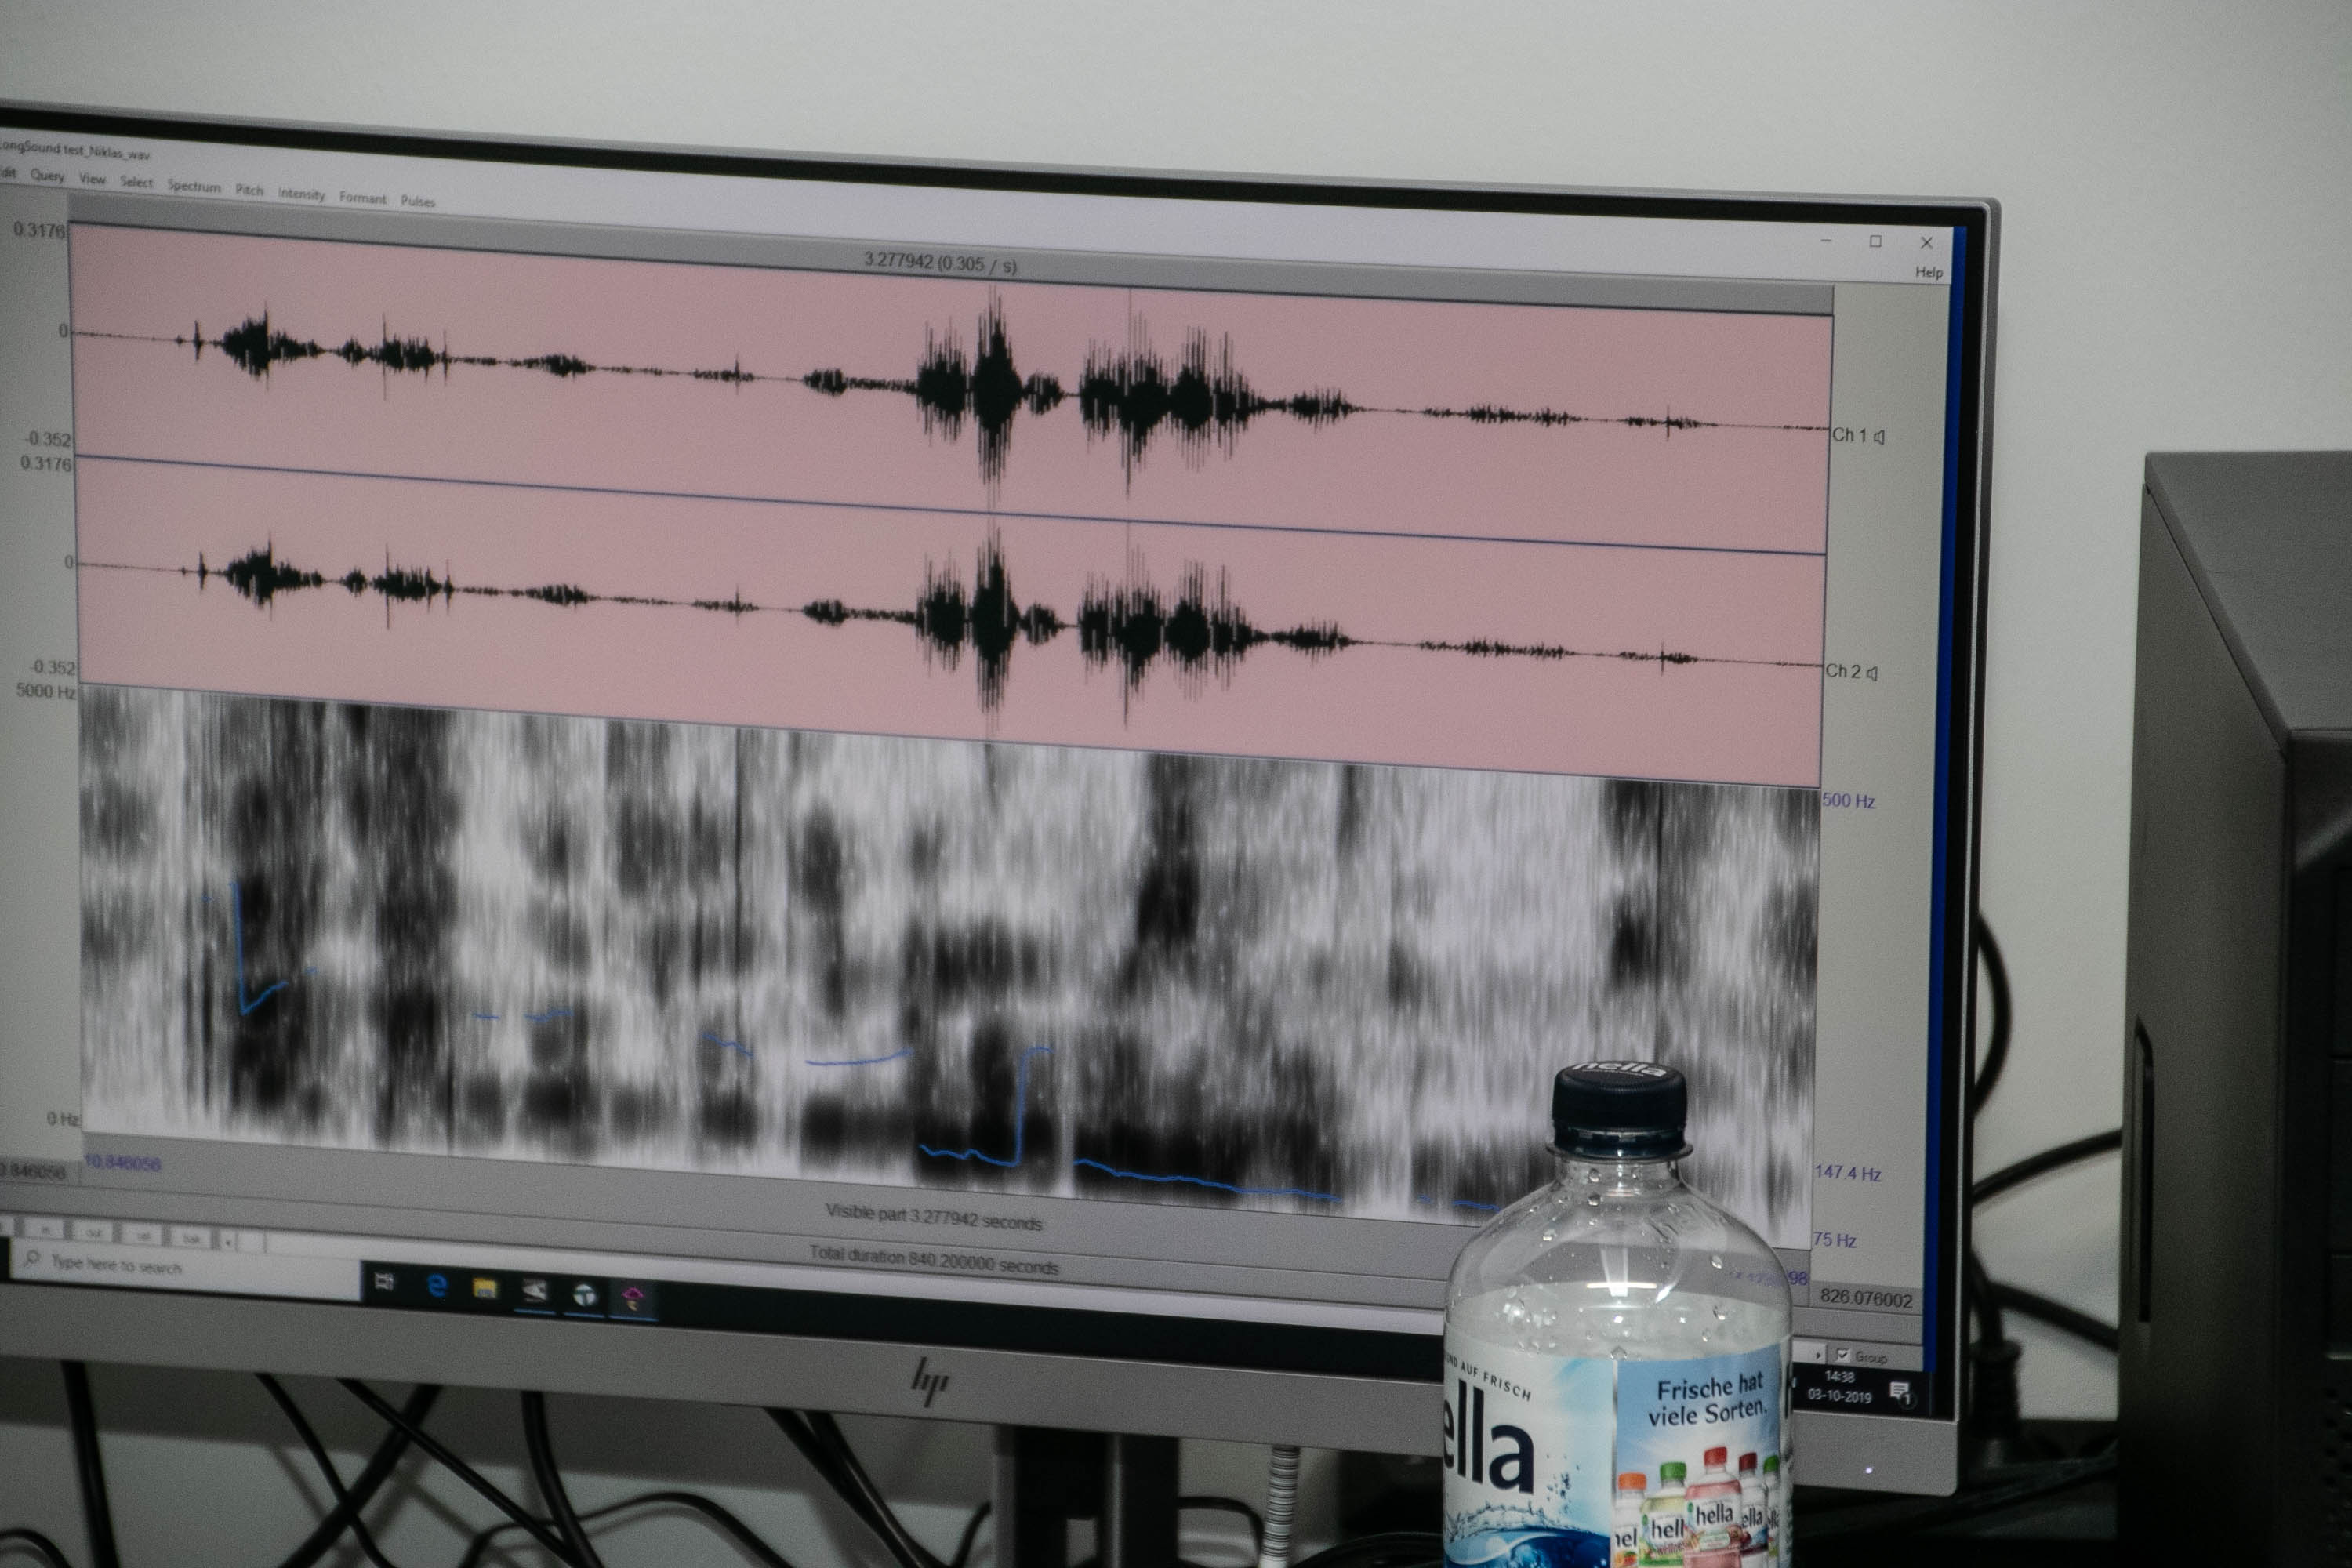Click the taskbar clock showing 14:38
This screenshot has height=1568, width=2352.
1839,1386
